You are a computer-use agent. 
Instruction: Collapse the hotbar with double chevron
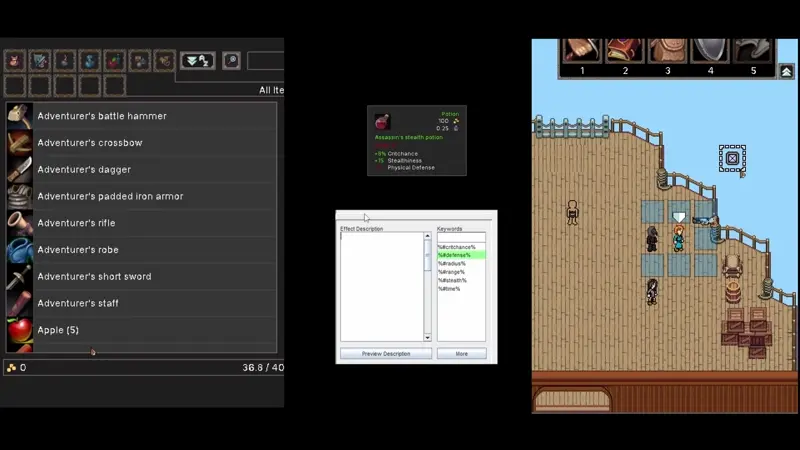coord(786,72)
